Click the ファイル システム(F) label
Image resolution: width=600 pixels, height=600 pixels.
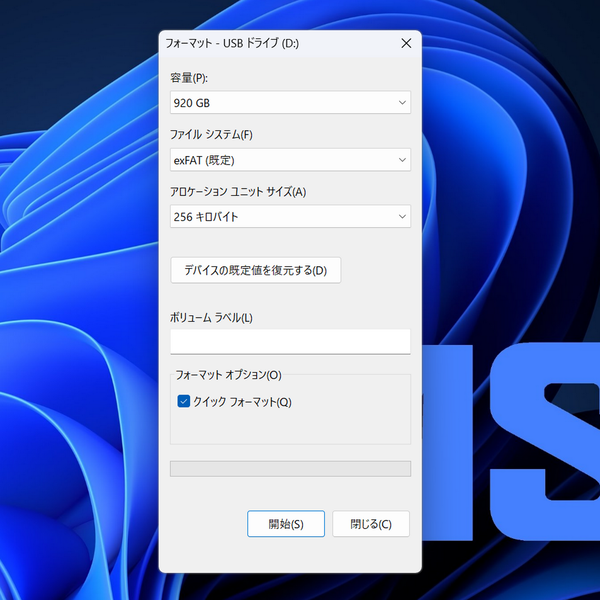pos(212,135)
